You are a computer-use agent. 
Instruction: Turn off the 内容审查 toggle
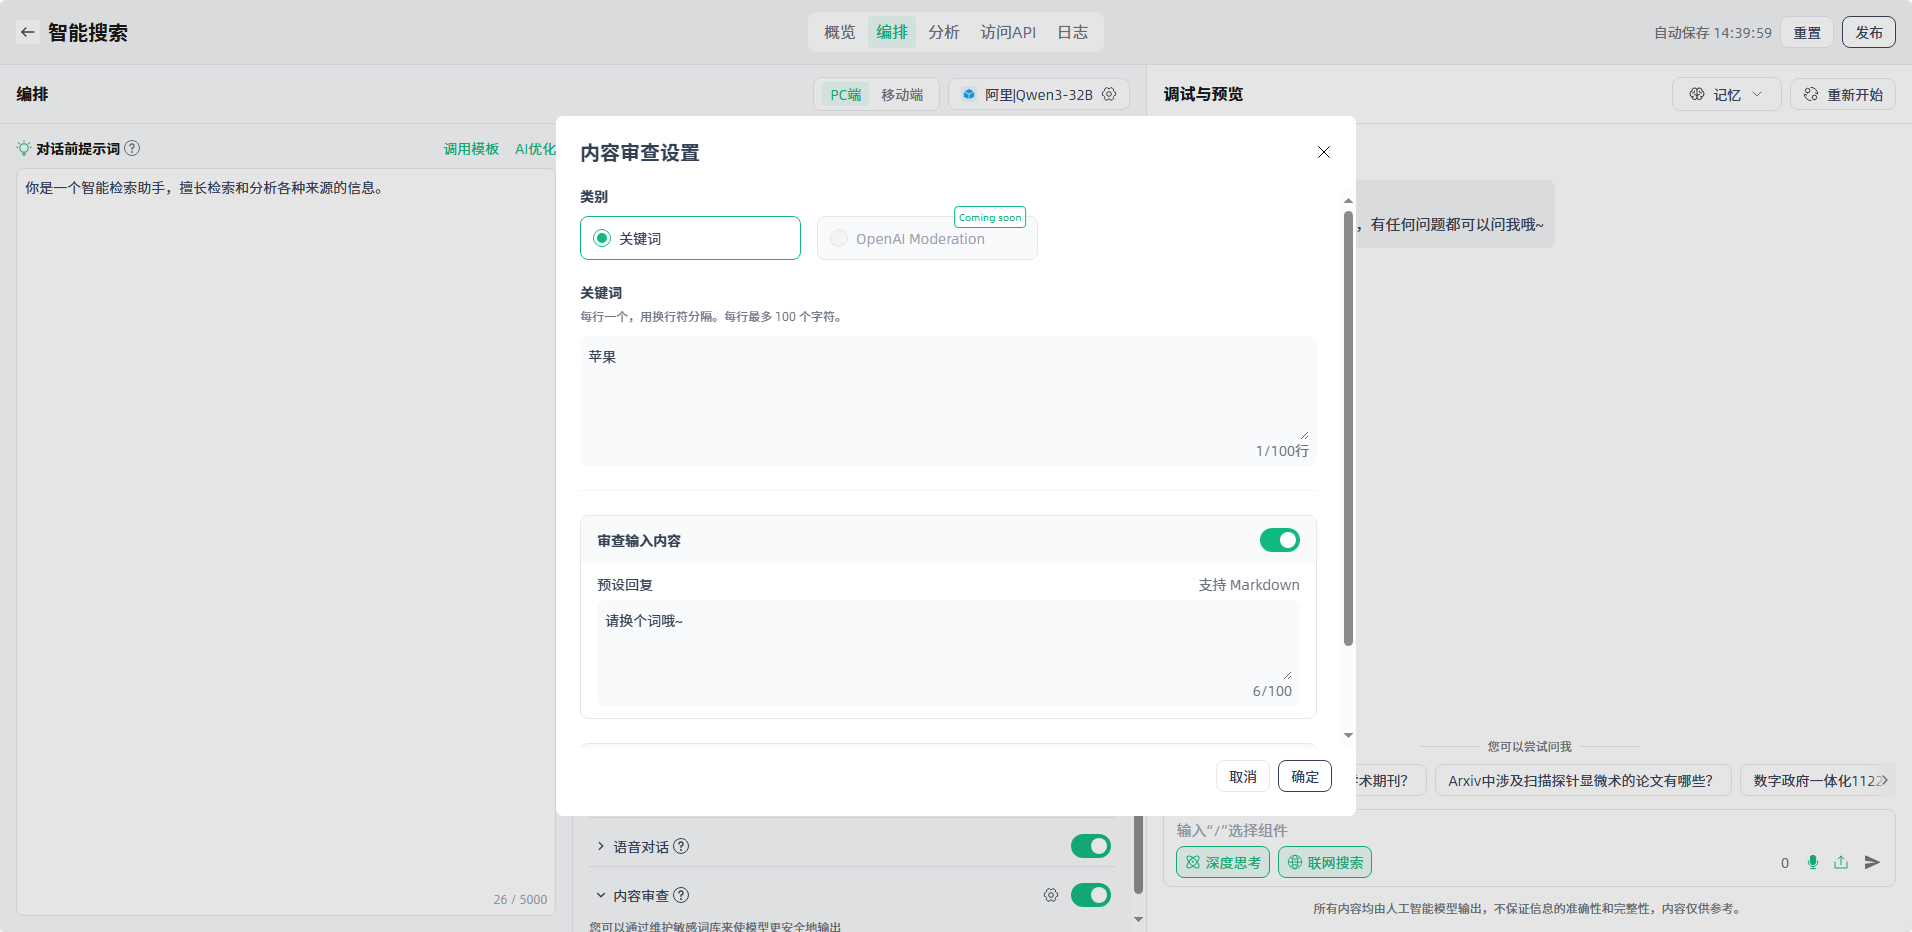1090,895
